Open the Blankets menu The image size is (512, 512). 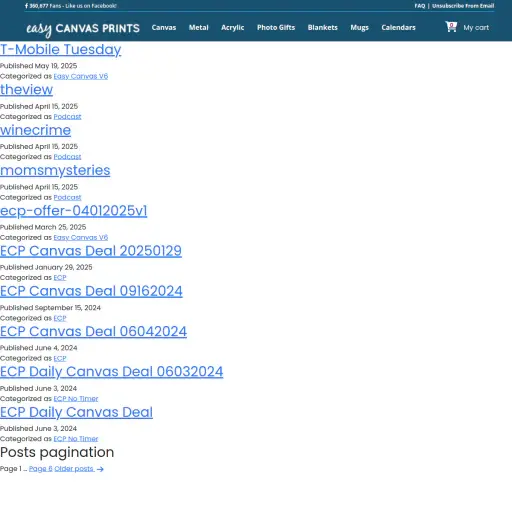tap(322, 28)
